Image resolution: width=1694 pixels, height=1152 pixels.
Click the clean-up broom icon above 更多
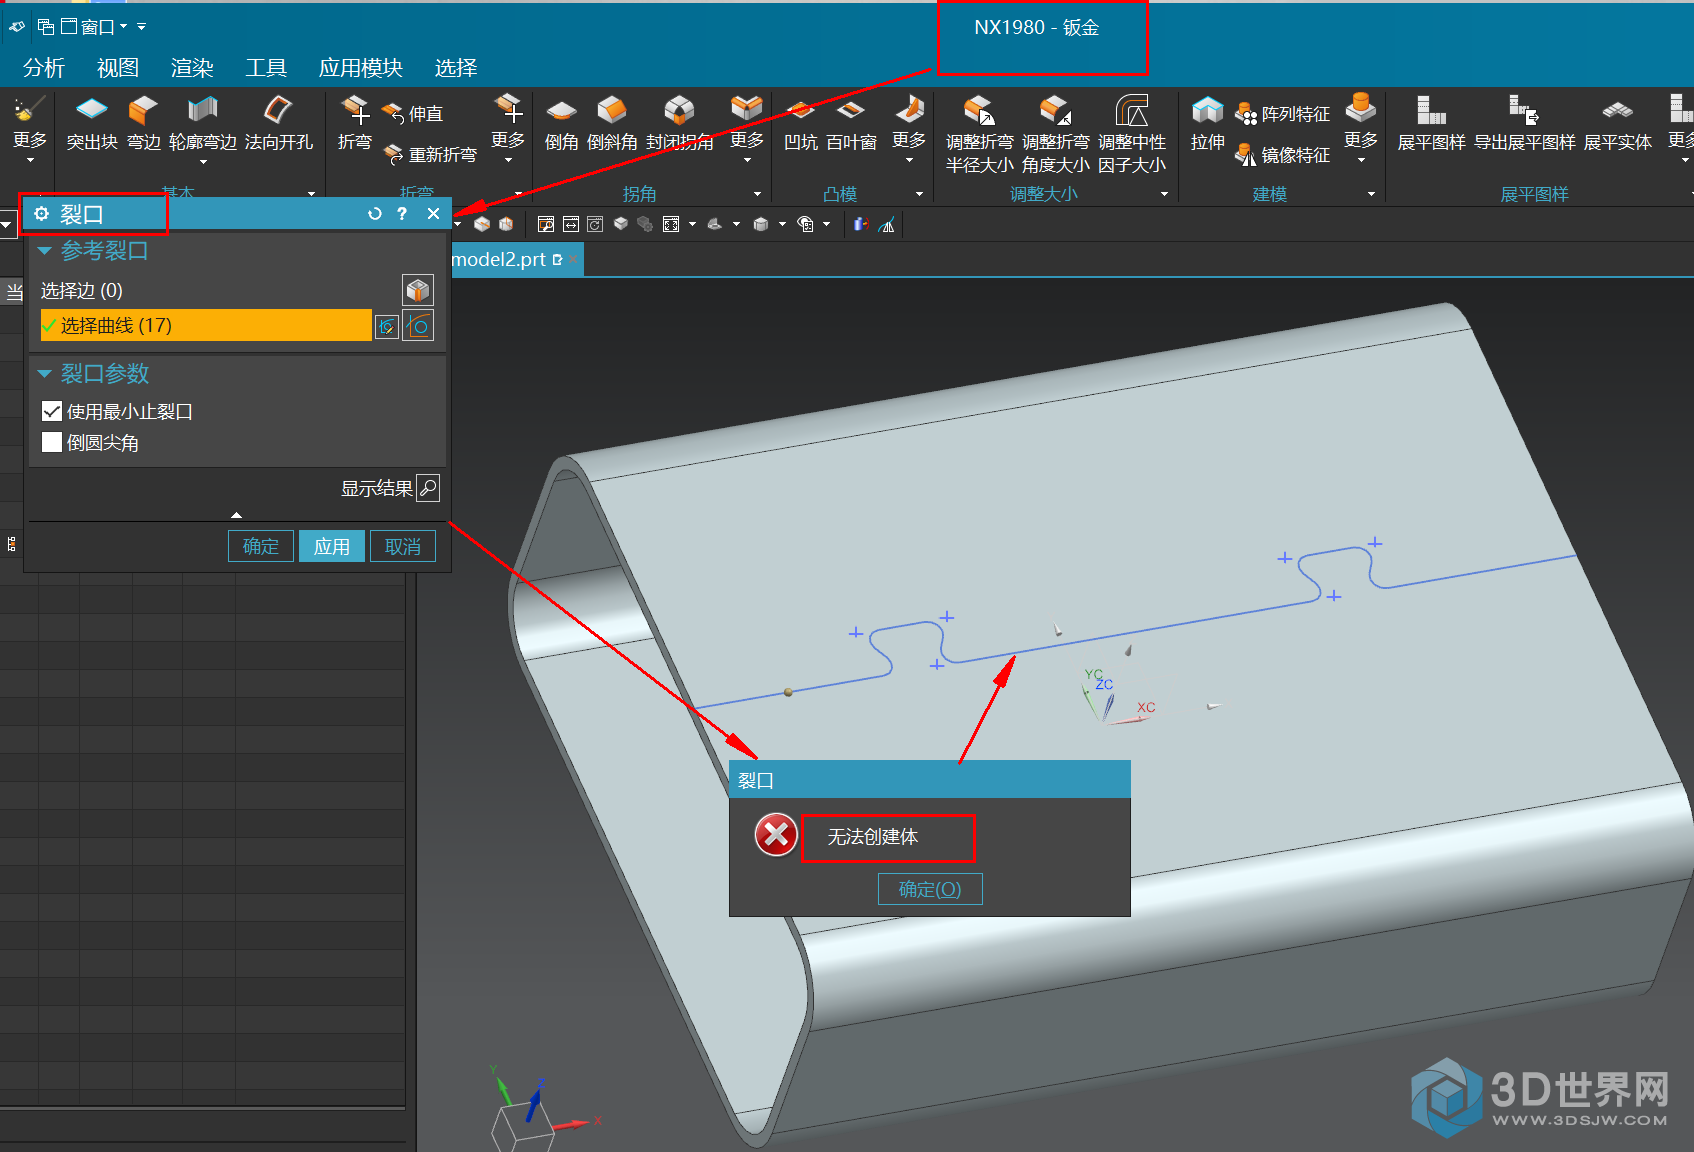29,108
